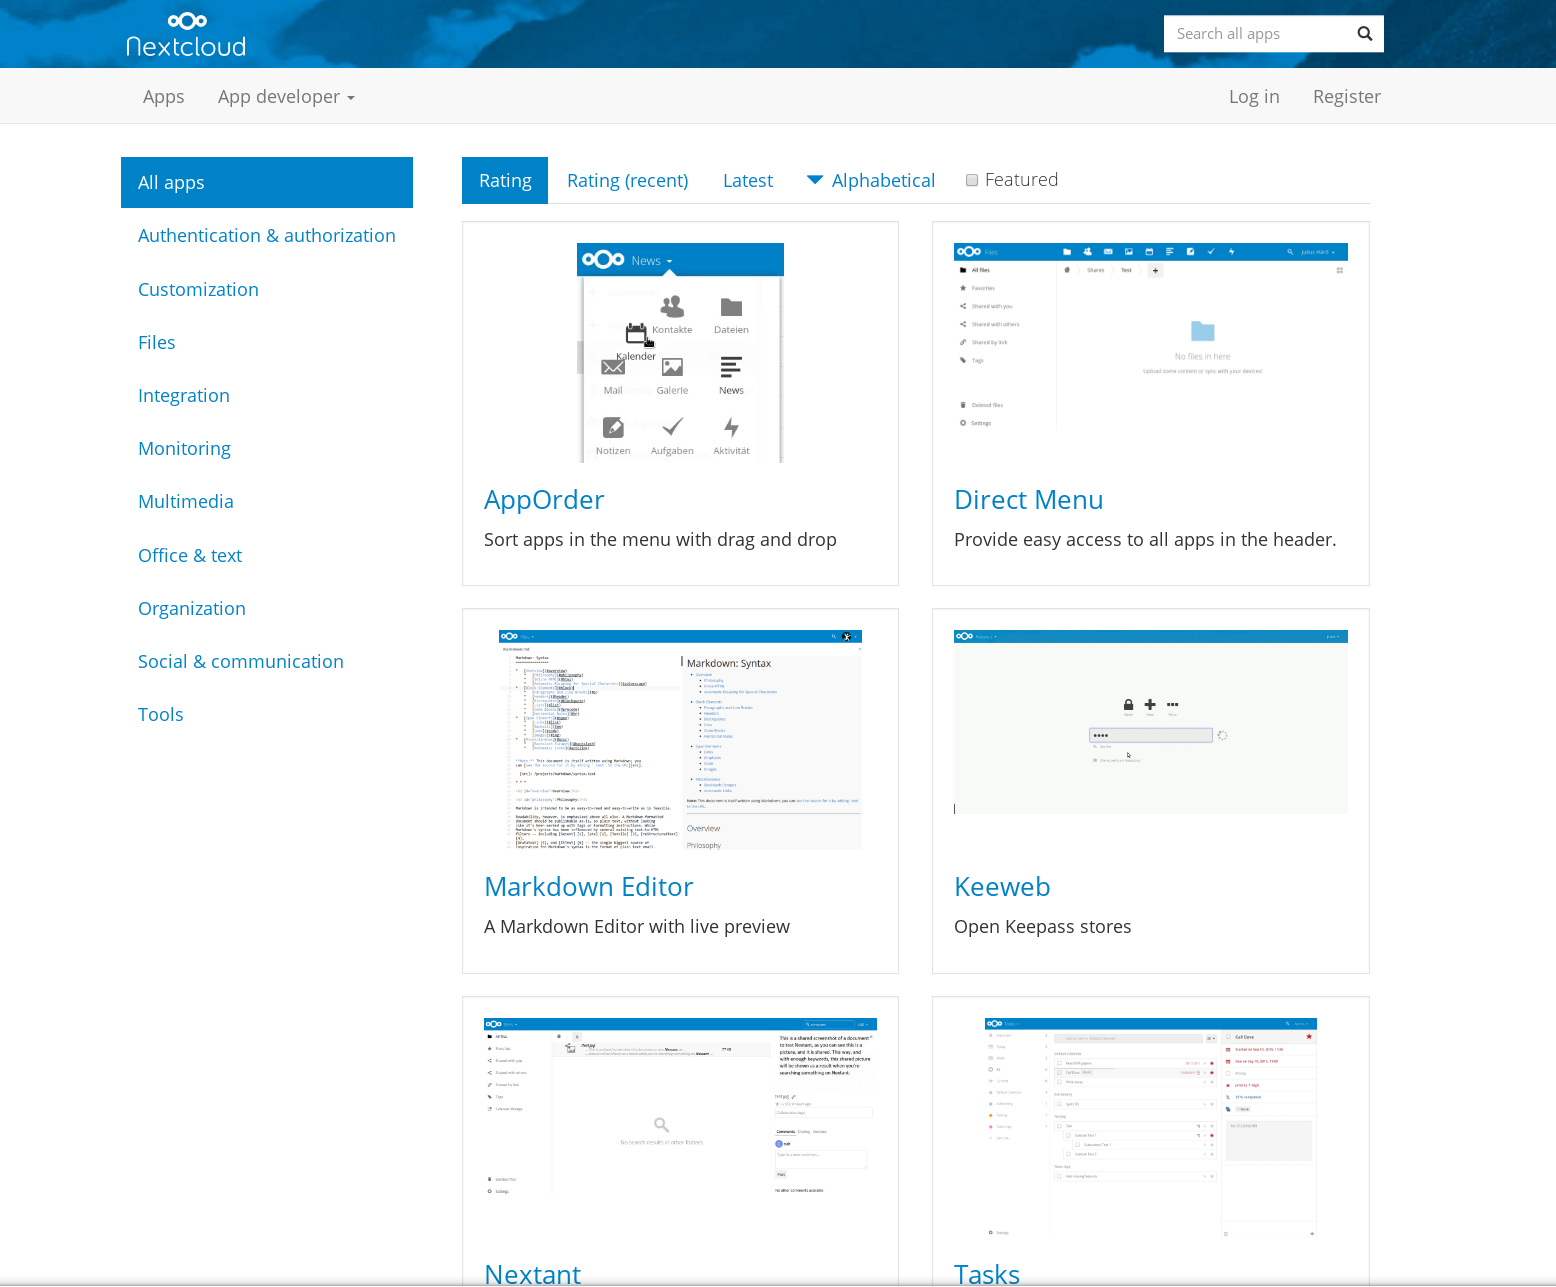Sort by the Alphabetical tab

[871, 180]
